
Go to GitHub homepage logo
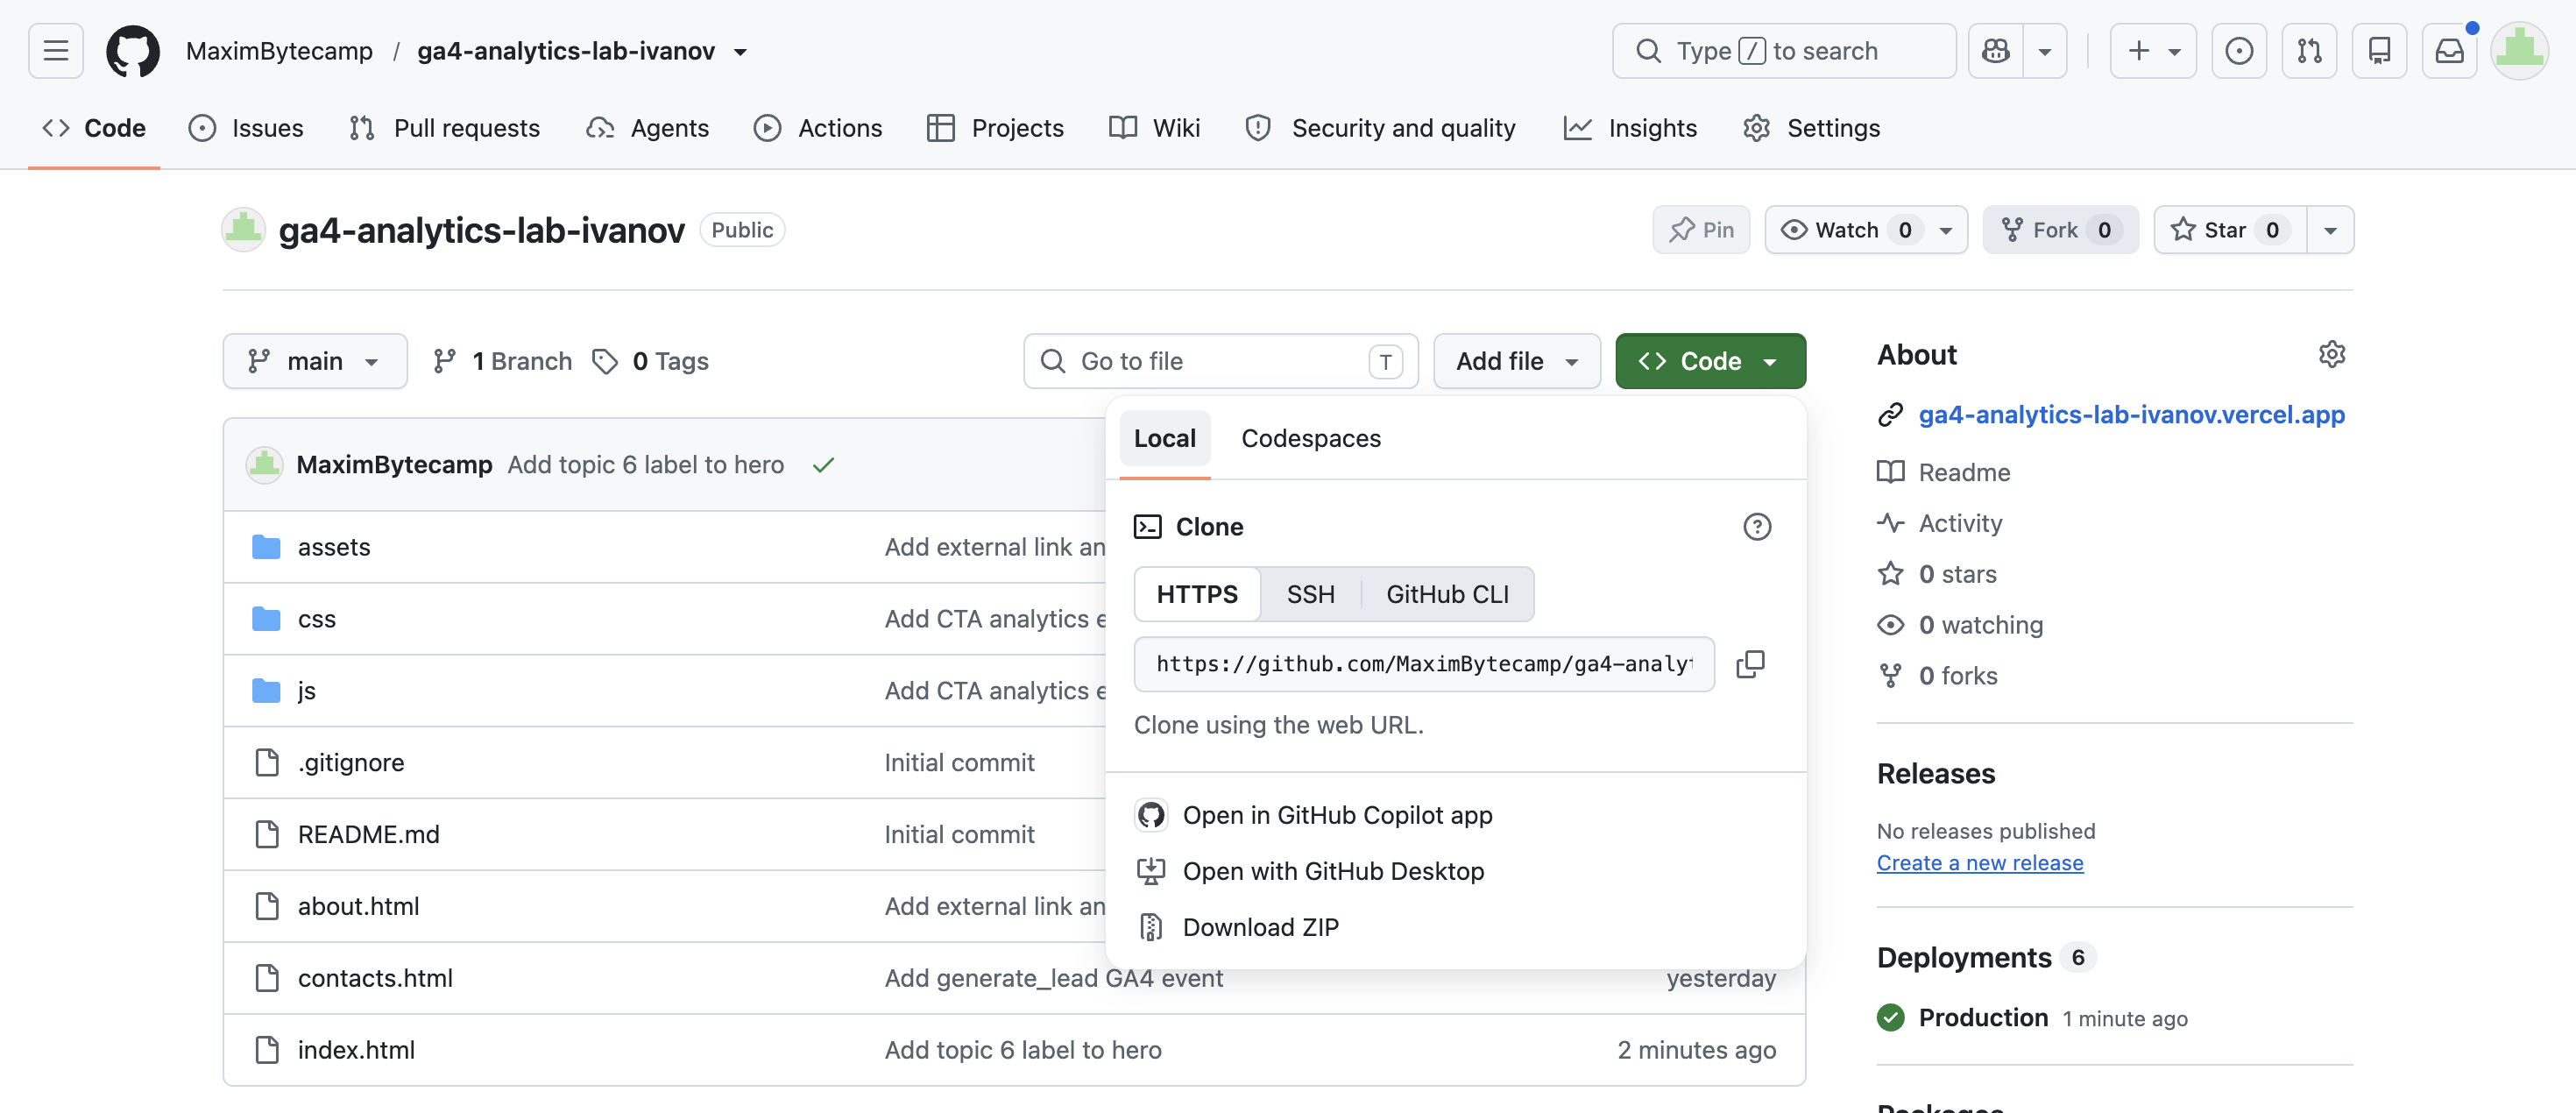point(133,51)
